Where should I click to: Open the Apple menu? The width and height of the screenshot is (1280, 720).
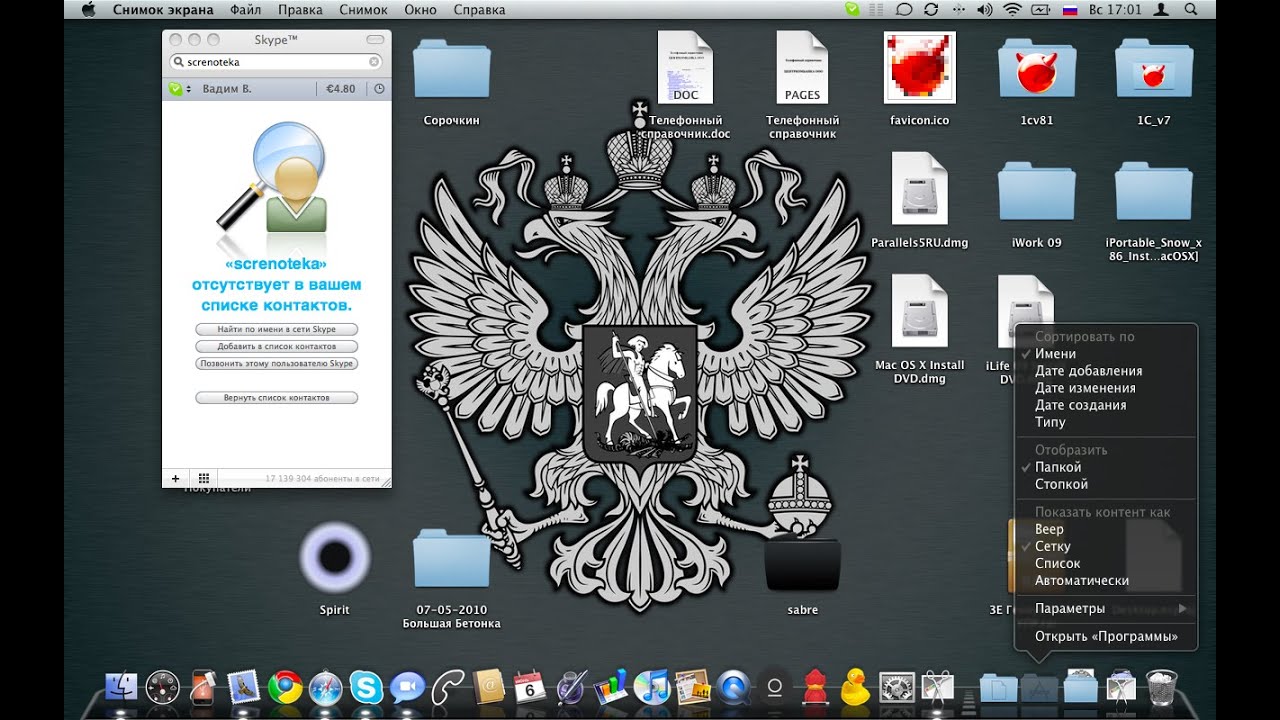87,9
